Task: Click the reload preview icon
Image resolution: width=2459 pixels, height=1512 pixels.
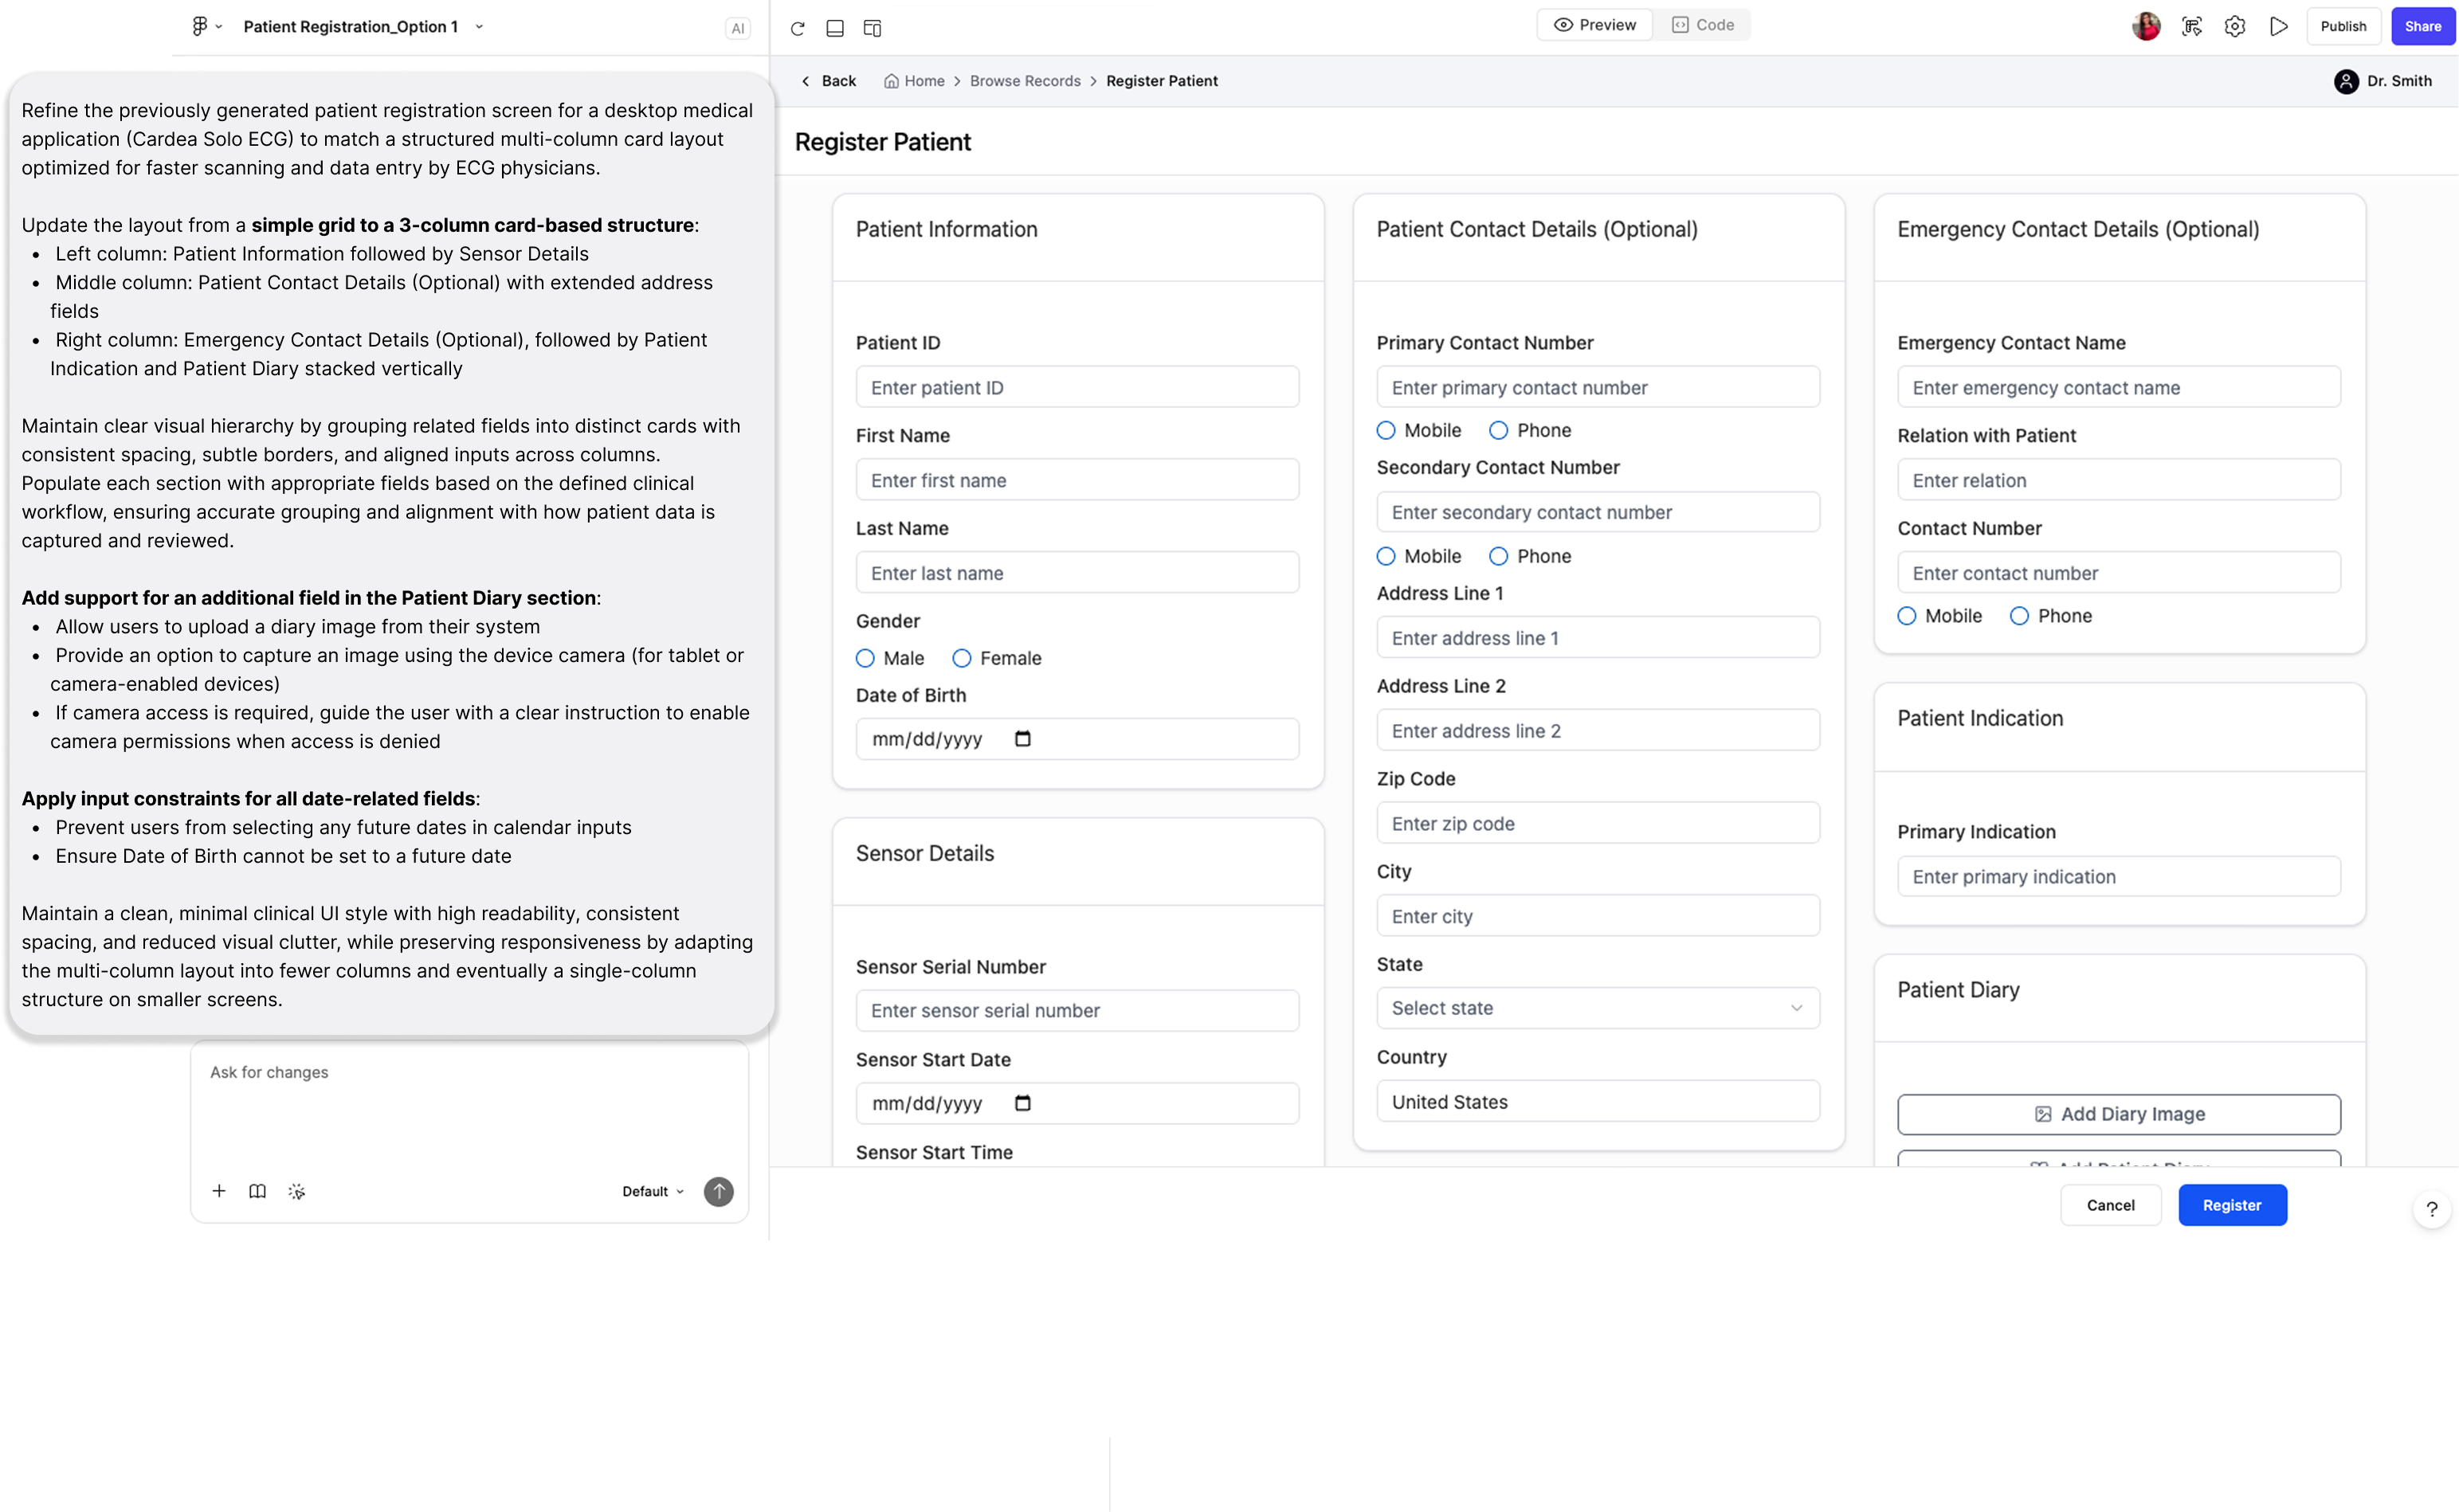Action: (x=797, y=28)
